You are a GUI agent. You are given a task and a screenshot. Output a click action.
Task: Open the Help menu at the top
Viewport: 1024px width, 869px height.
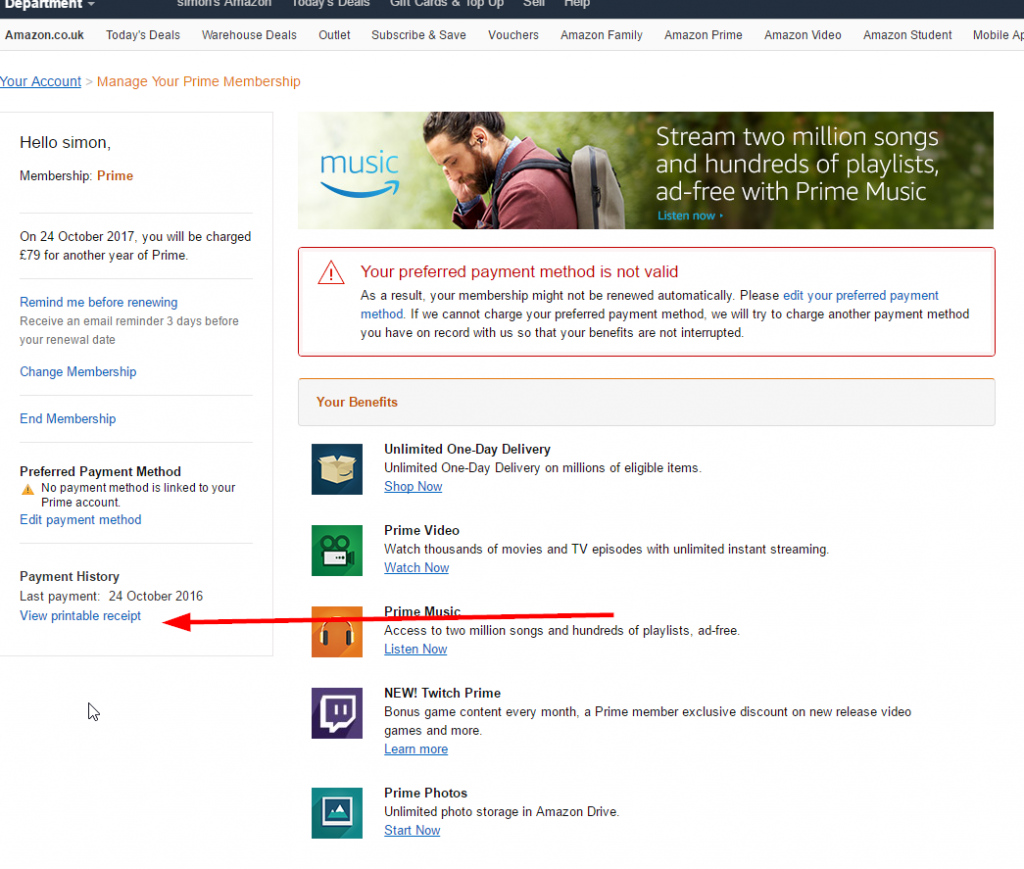pyautogui.click(x=577, y=4)
